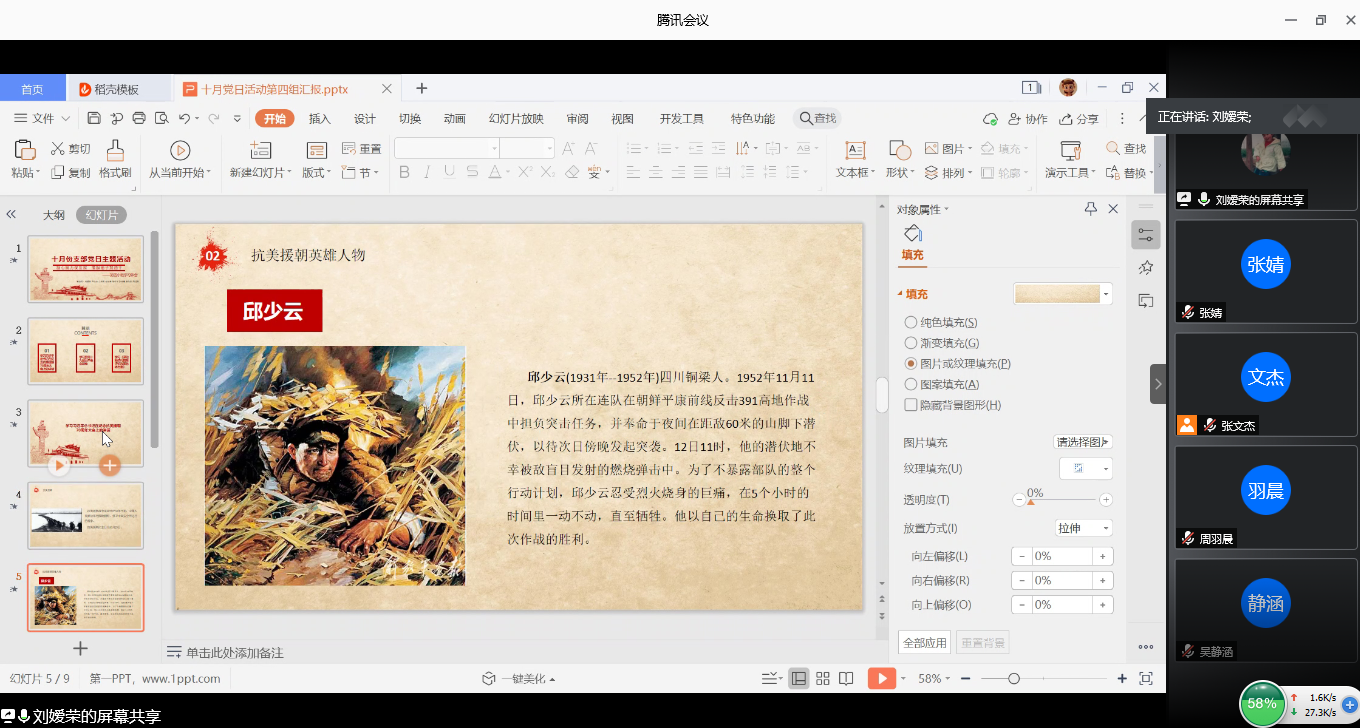Click the animation star sidebar icon
This screenshot has width=1360, height=728.
(1146, 268)
